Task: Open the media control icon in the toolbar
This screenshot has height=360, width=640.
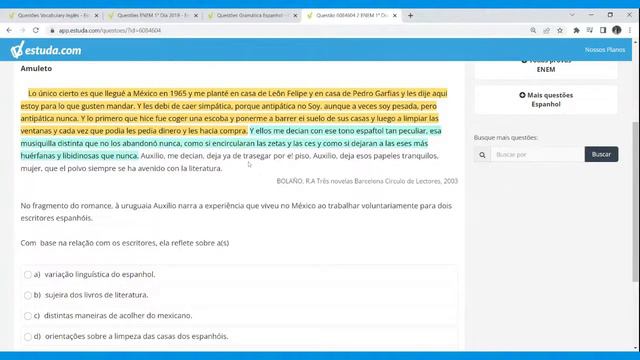Action: [590, 30]
